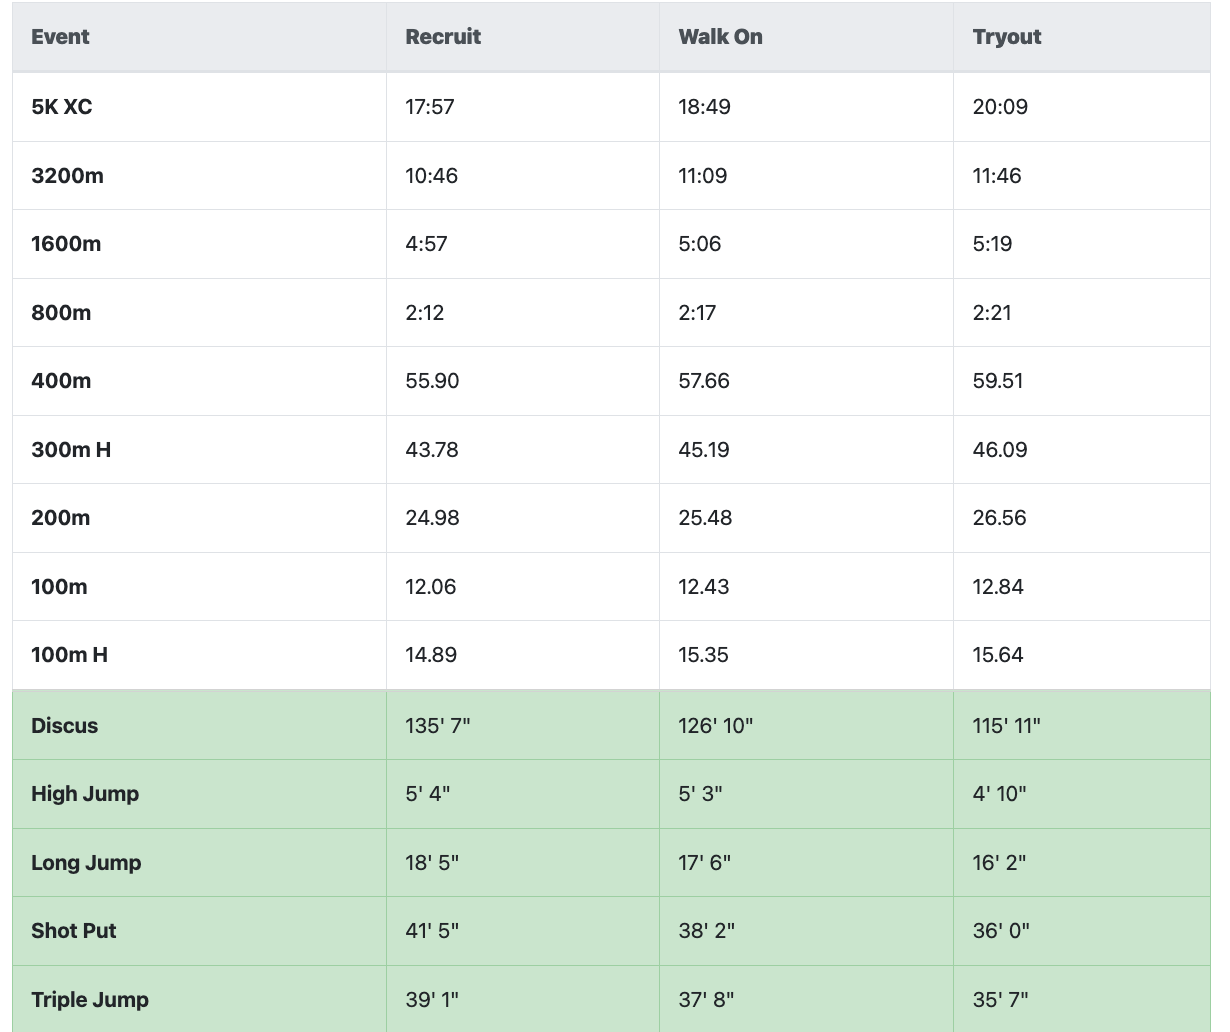Click the 1600m tryout time 5:19

point(992,244)
